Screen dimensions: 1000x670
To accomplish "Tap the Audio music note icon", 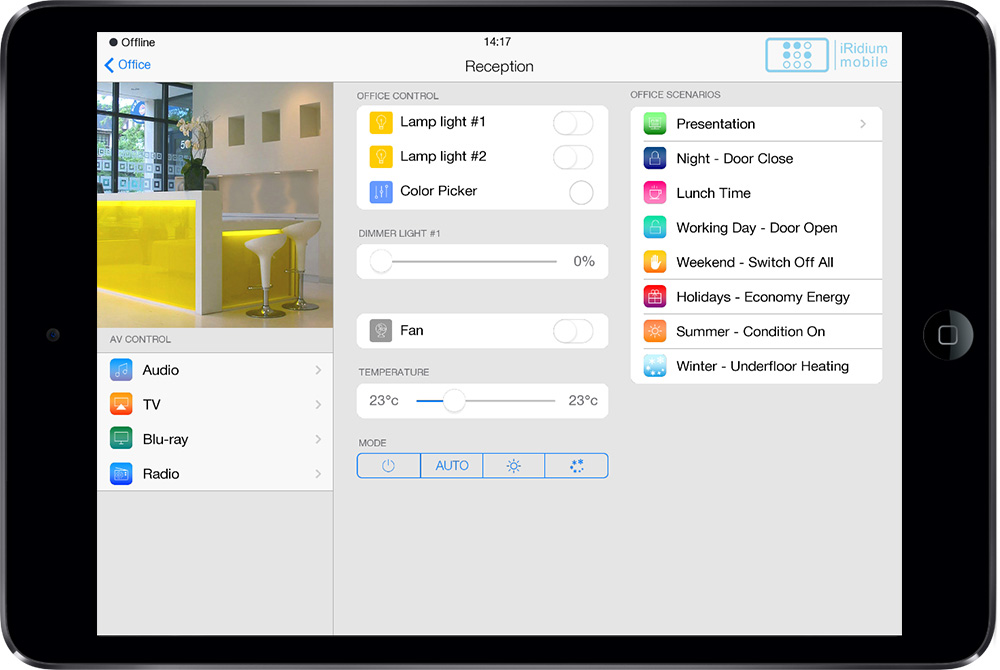I will [x=121, y=370].
